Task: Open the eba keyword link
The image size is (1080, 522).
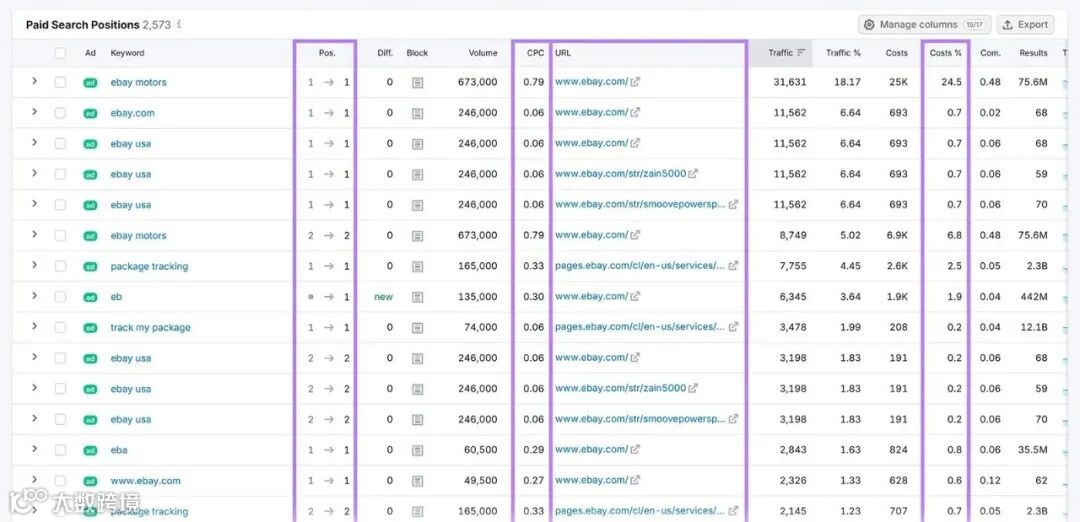Action: click(x=118, y=450)
